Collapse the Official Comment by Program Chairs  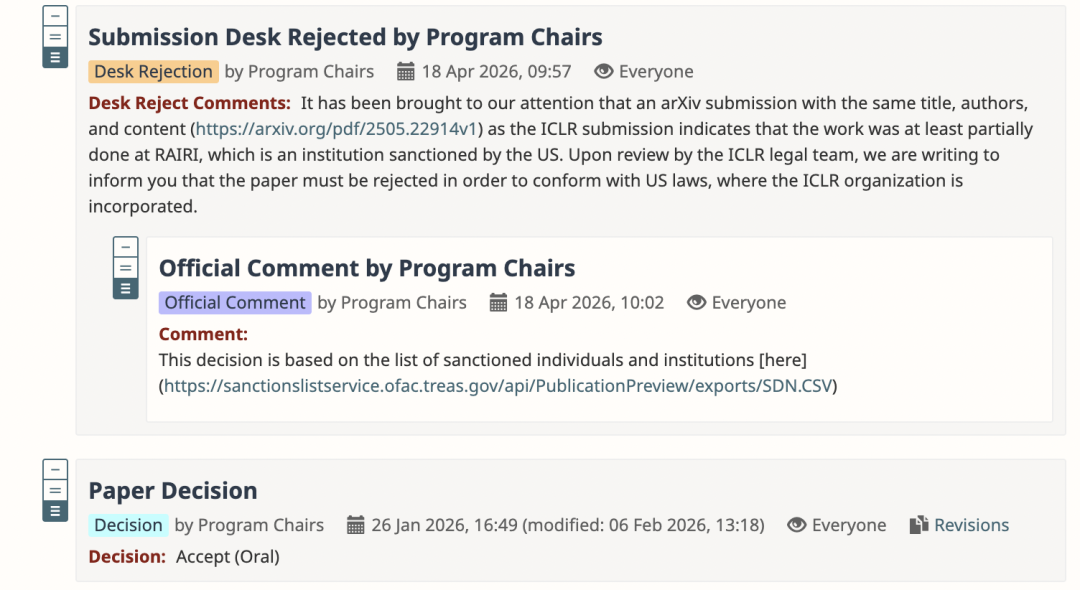(x=126, y=247)
